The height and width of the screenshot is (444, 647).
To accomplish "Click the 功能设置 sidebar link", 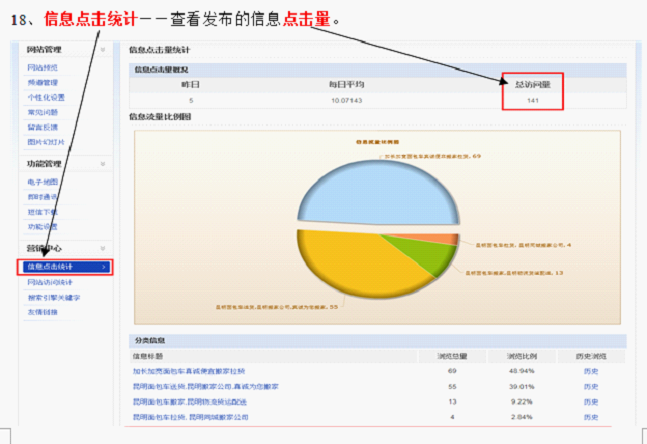I will 43,227.
